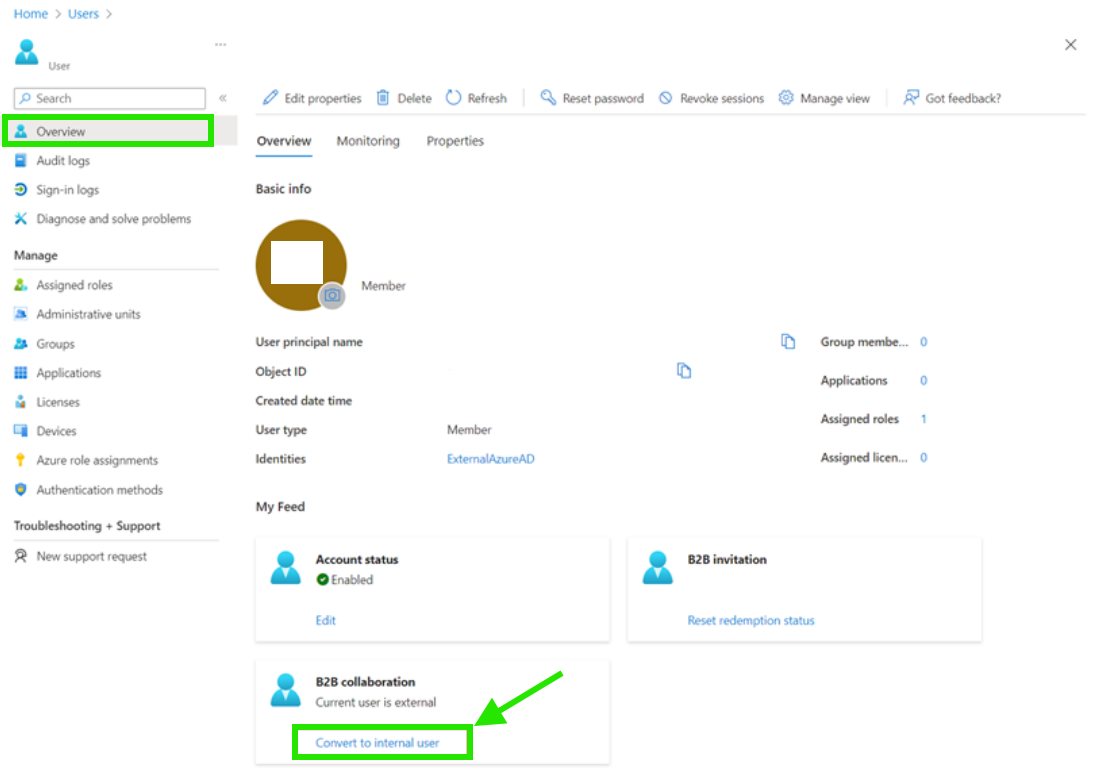Switch to the Monitoring tab
This screenshot has width=1095, height=773.
368,141
